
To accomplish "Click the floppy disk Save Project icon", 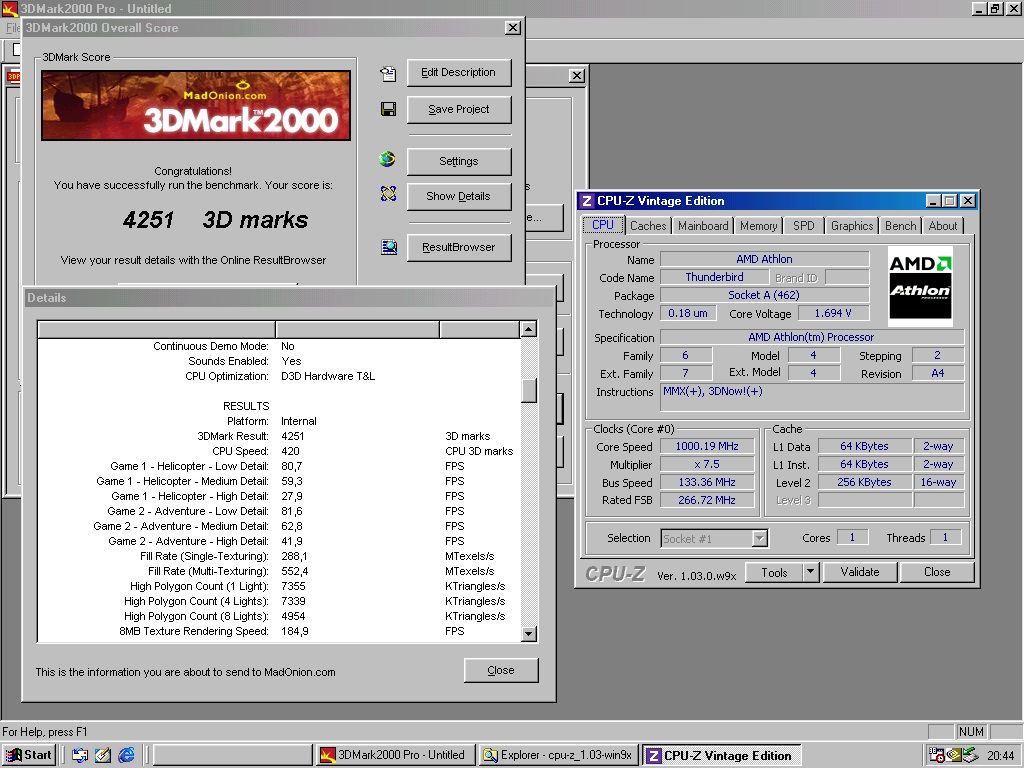I will pyautogui.click(x=389, y=109).
